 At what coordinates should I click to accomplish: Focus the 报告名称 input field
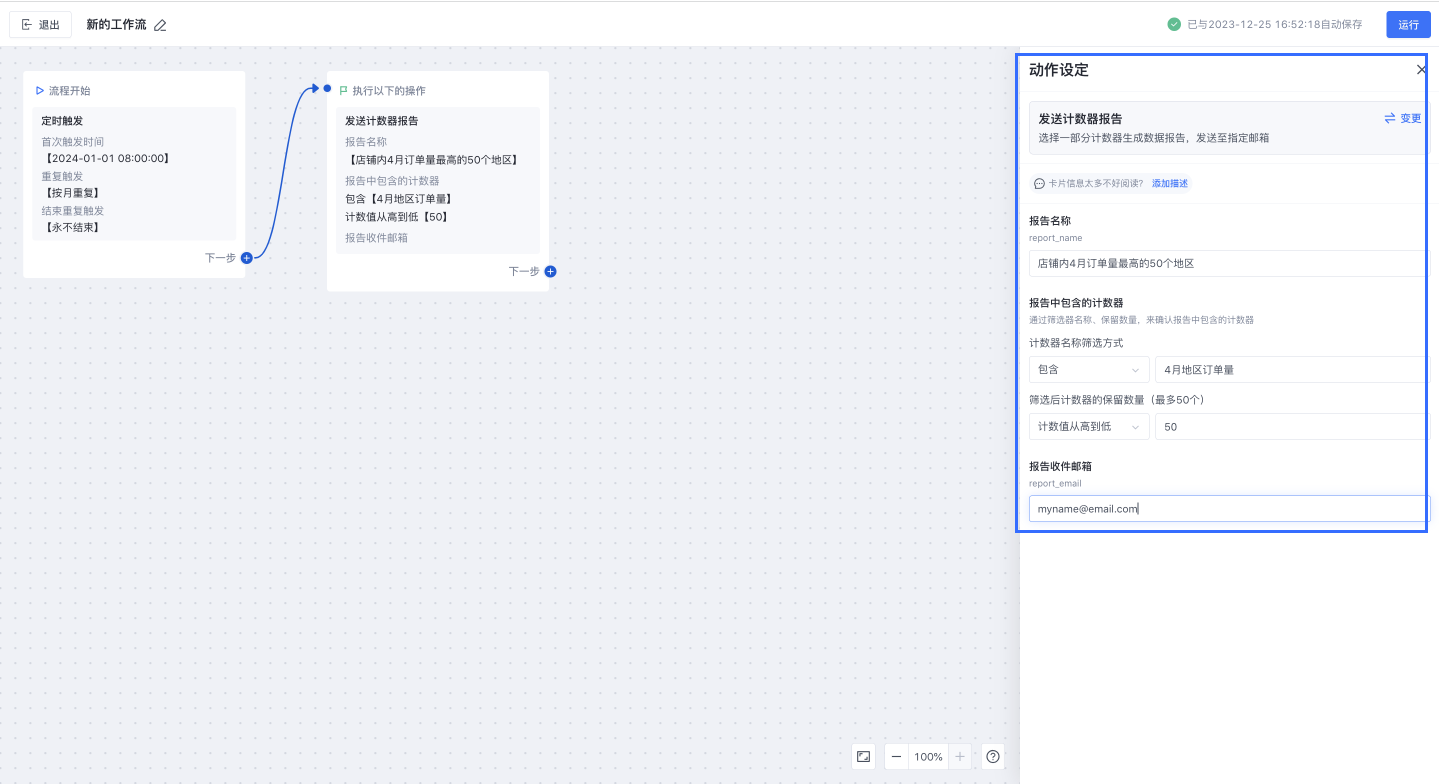pyautogui.click(x=1229, y=263)
